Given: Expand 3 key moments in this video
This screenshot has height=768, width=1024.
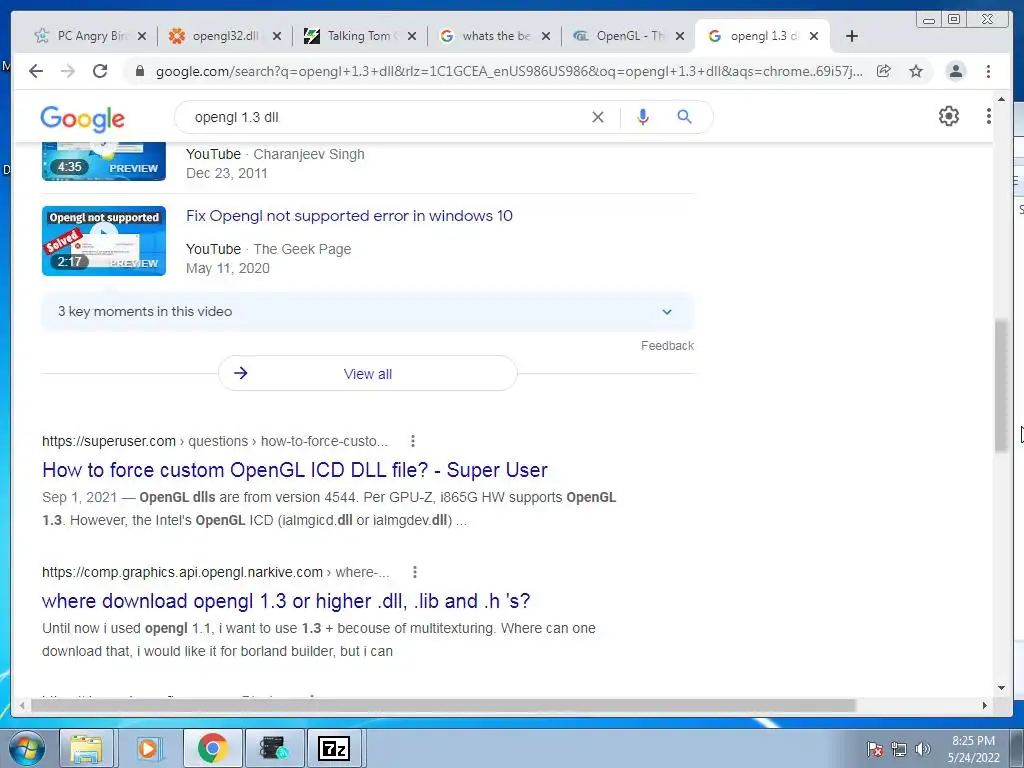Looking at the screenshot, I should click(367, 312).
